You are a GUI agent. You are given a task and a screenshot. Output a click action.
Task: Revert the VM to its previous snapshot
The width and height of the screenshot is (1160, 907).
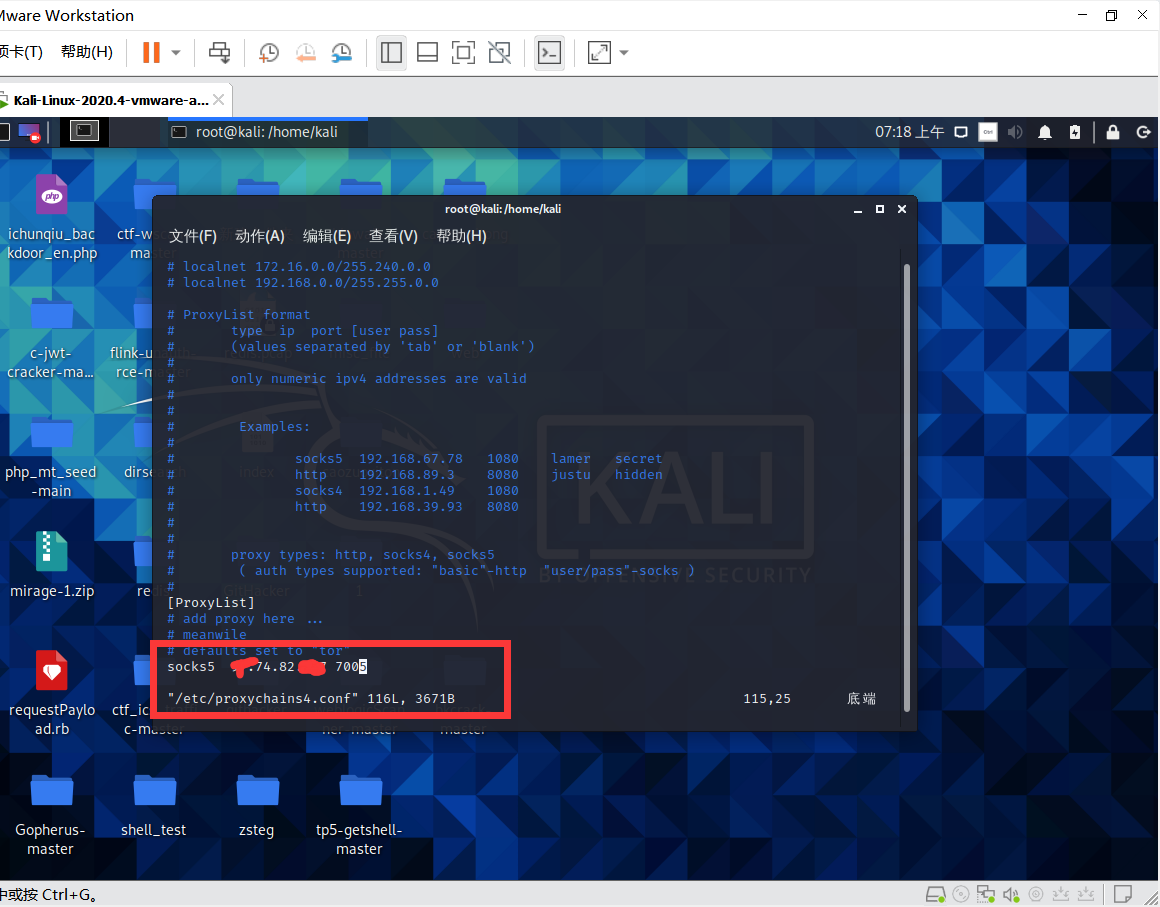pos(305,53)
